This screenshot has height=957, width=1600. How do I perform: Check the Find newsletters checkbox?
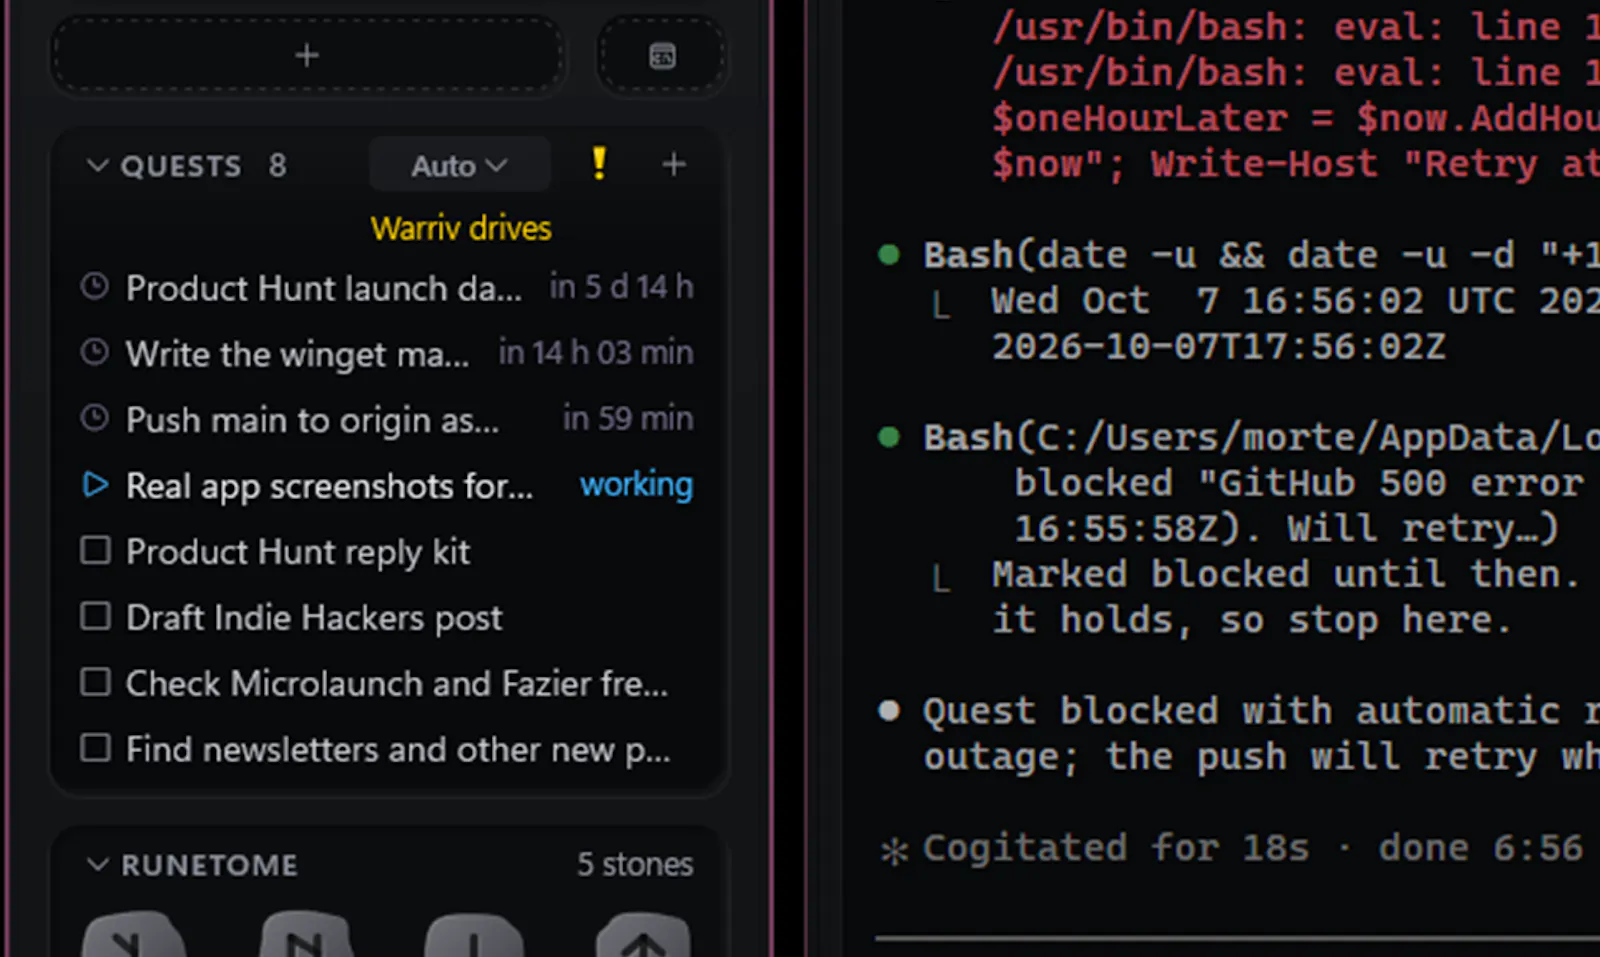[95, 748]
